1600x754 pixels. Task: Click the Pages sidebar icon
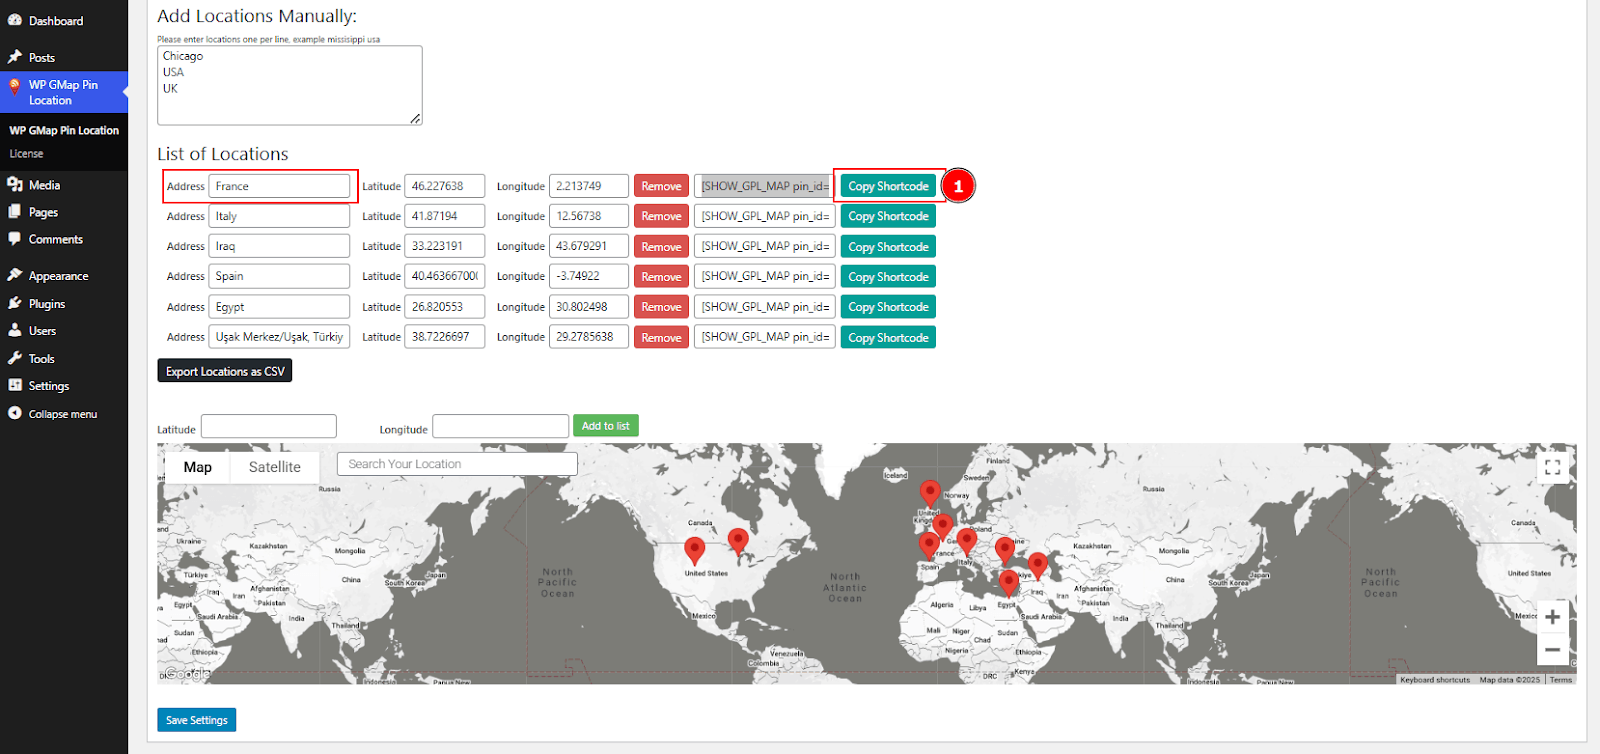coord(15,212)
